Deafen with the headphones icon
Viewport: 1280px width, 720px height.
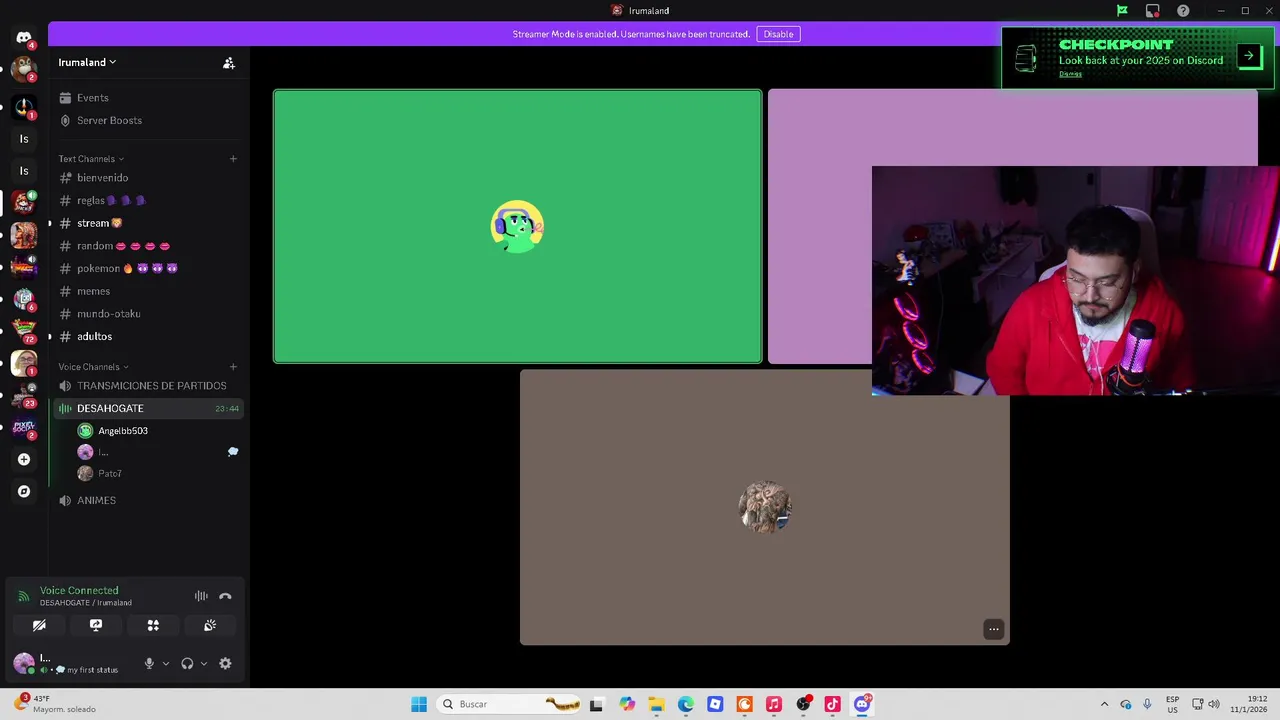(187, 664)
